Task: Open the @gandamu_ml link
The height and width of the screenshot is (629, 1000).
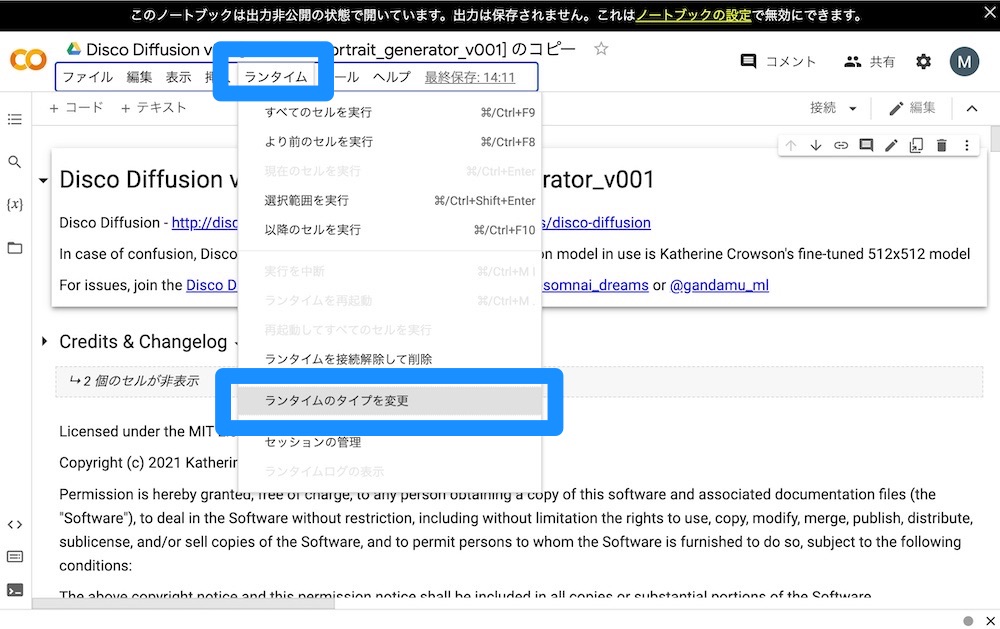Action: tap(719, 285)
